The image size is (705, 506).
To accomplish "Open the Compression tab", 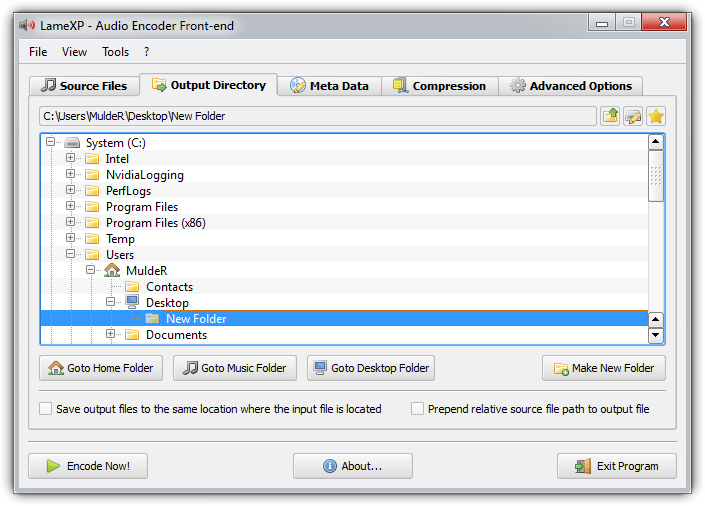I will [x=440, y=86].
